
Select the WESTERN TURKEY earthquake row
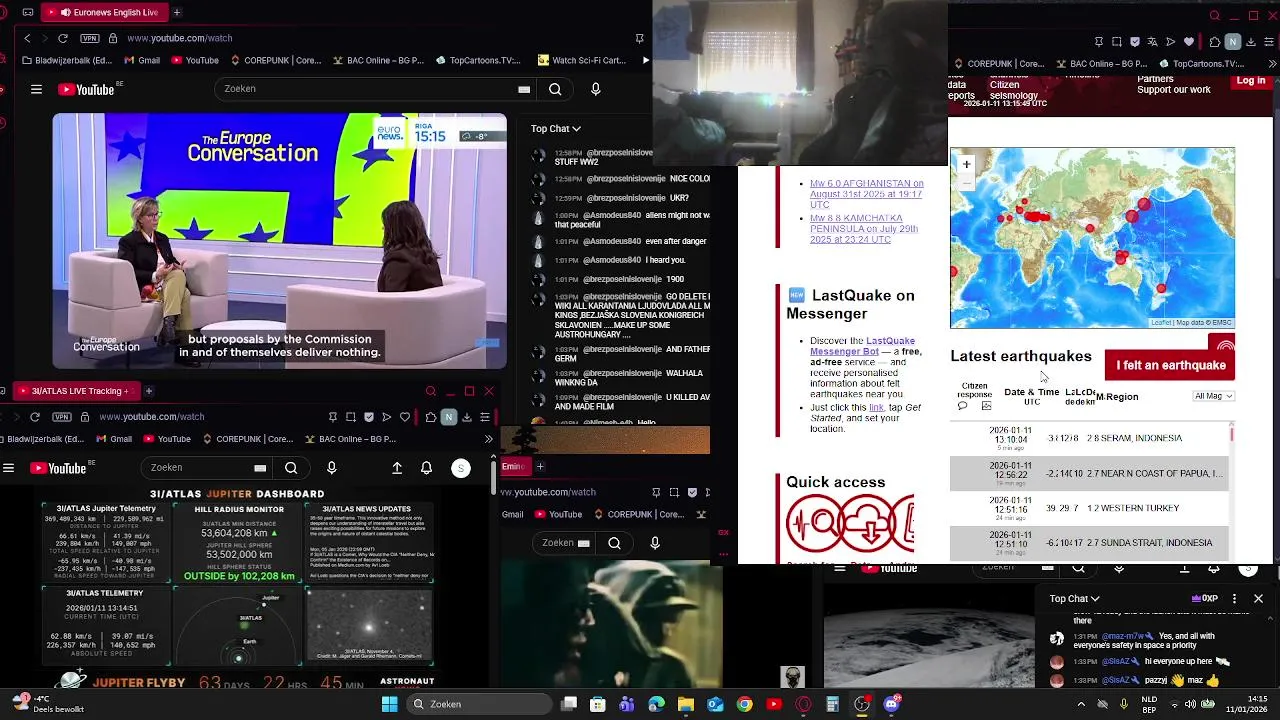pos(1089,508)
